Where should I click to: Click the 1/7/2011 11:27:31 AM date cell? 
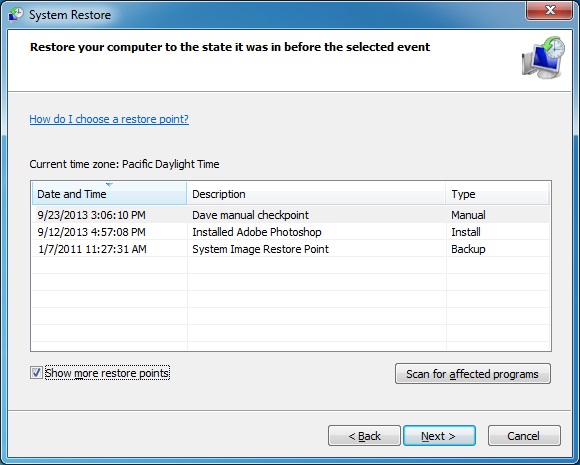[x=92, y=249]
